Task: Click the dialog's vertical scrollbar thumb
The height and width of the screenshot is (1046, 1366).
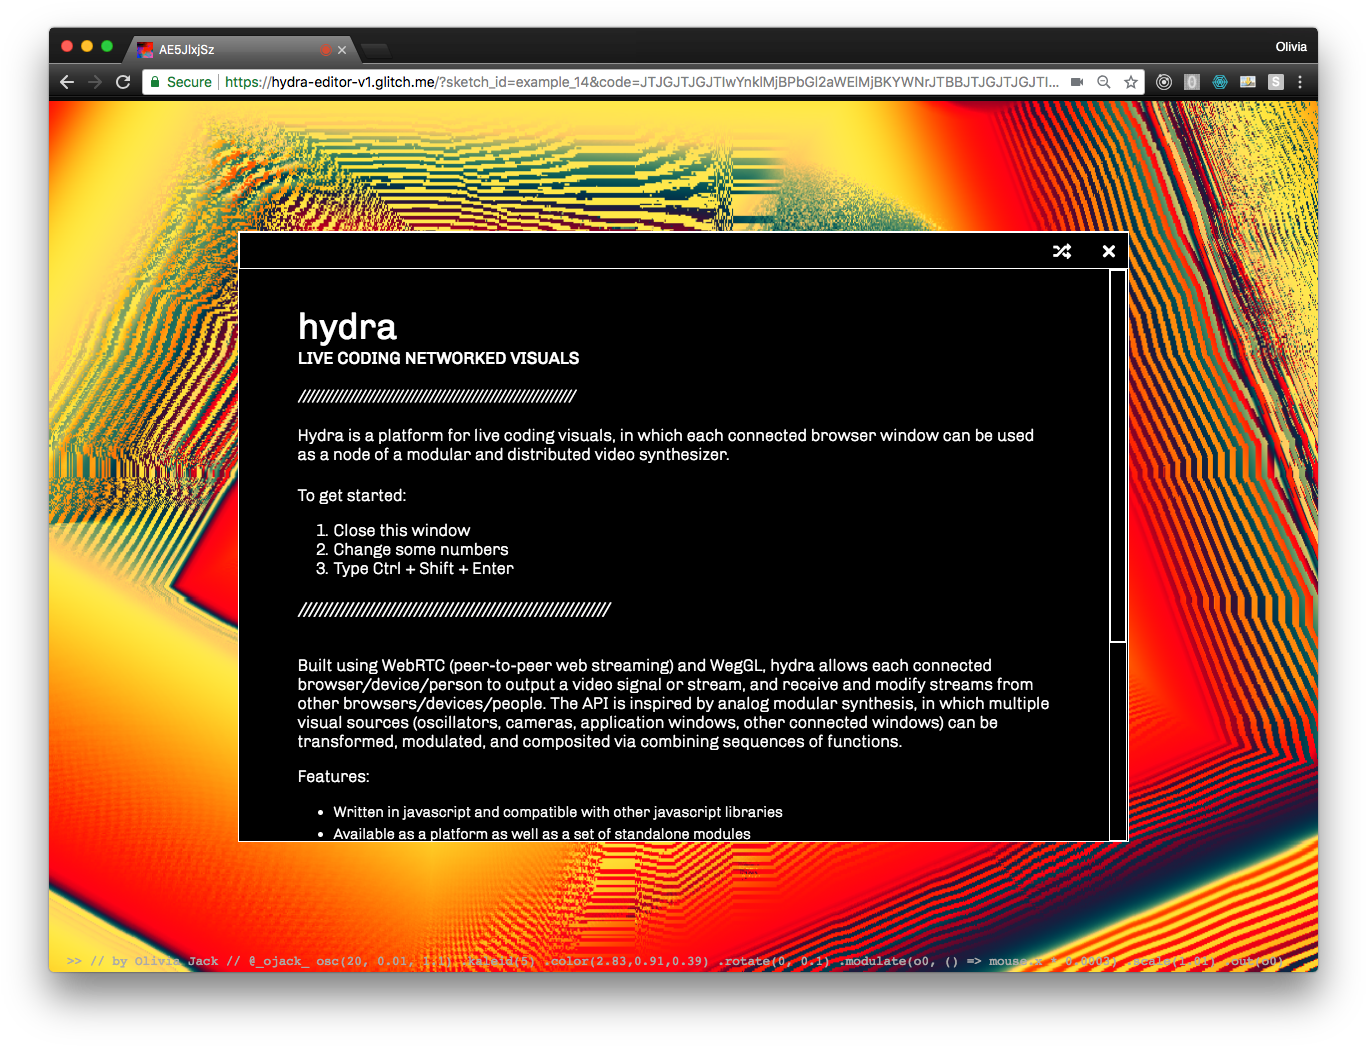Action: coord(1118,455)
